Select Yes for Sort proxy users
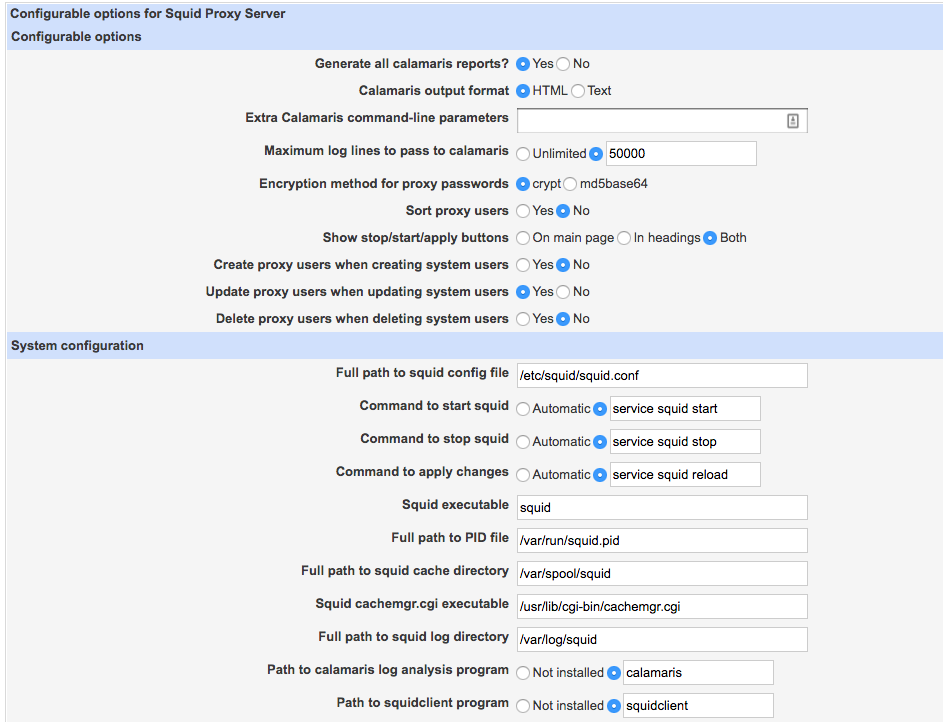943x722 pixels. point(523,211)
